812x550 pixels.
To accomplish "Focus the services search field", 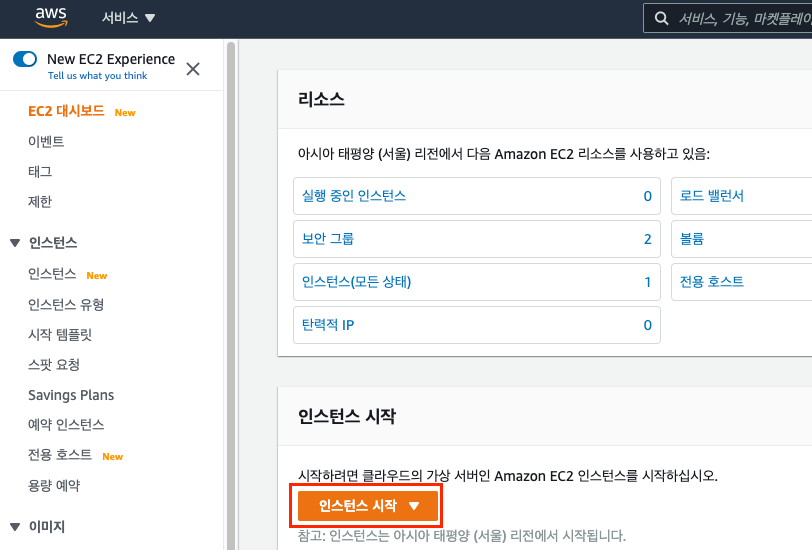I will 728,19.
